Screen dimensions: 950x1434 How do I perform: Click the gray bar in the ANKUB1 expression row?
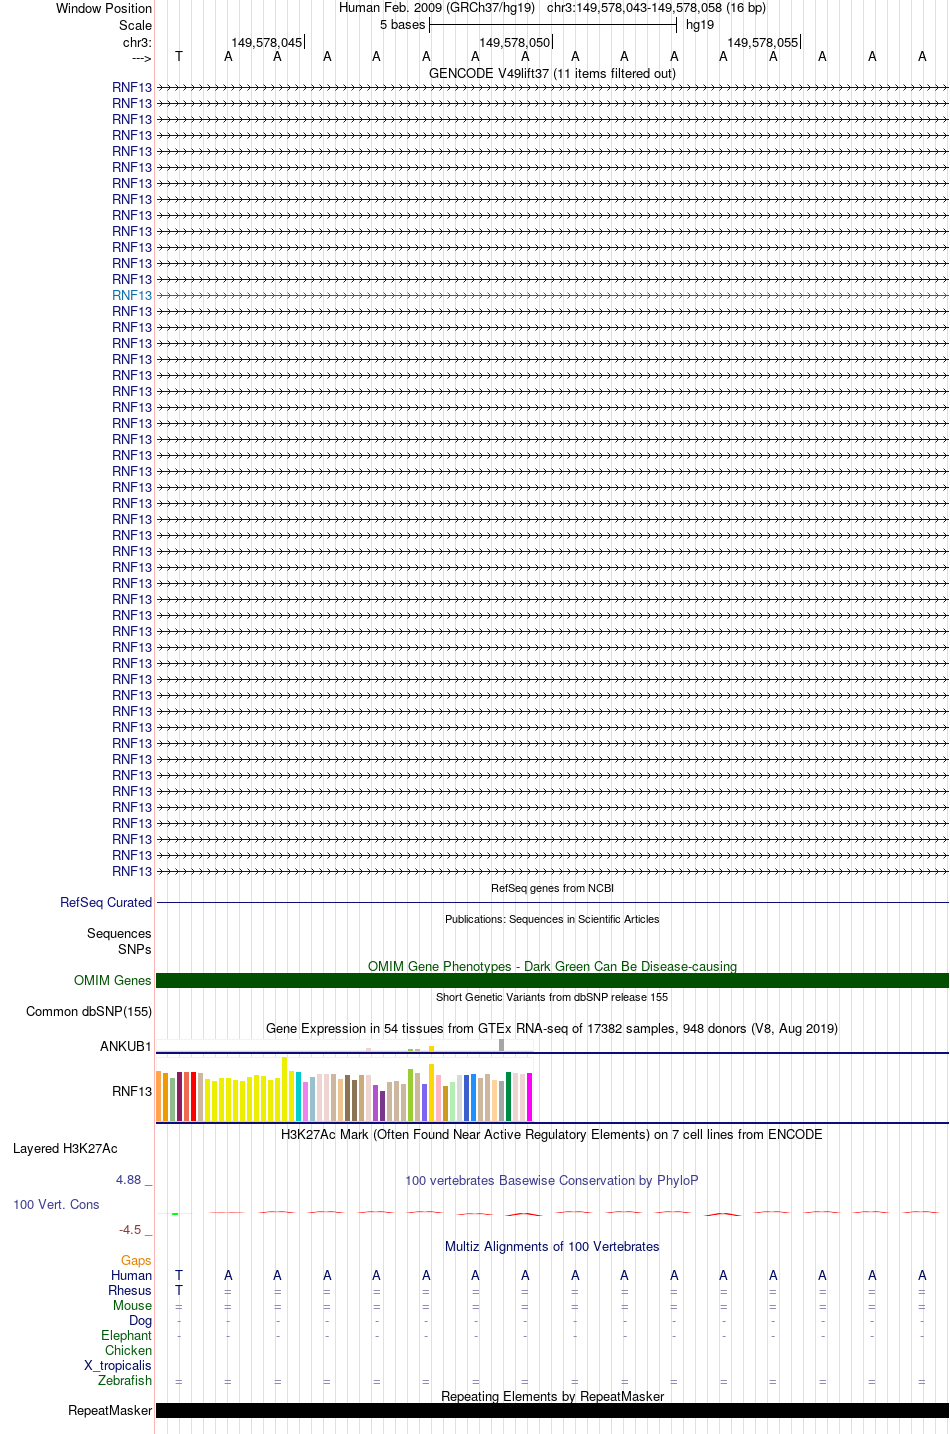click(x=502, y=1045)
